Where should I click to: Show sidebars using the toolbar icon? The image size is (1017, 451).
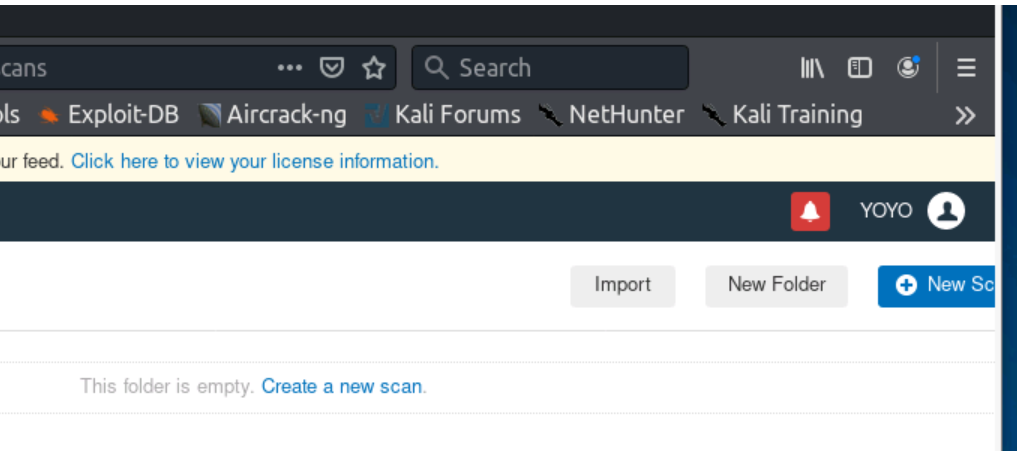pyautogui.click(x=859, y=68)
